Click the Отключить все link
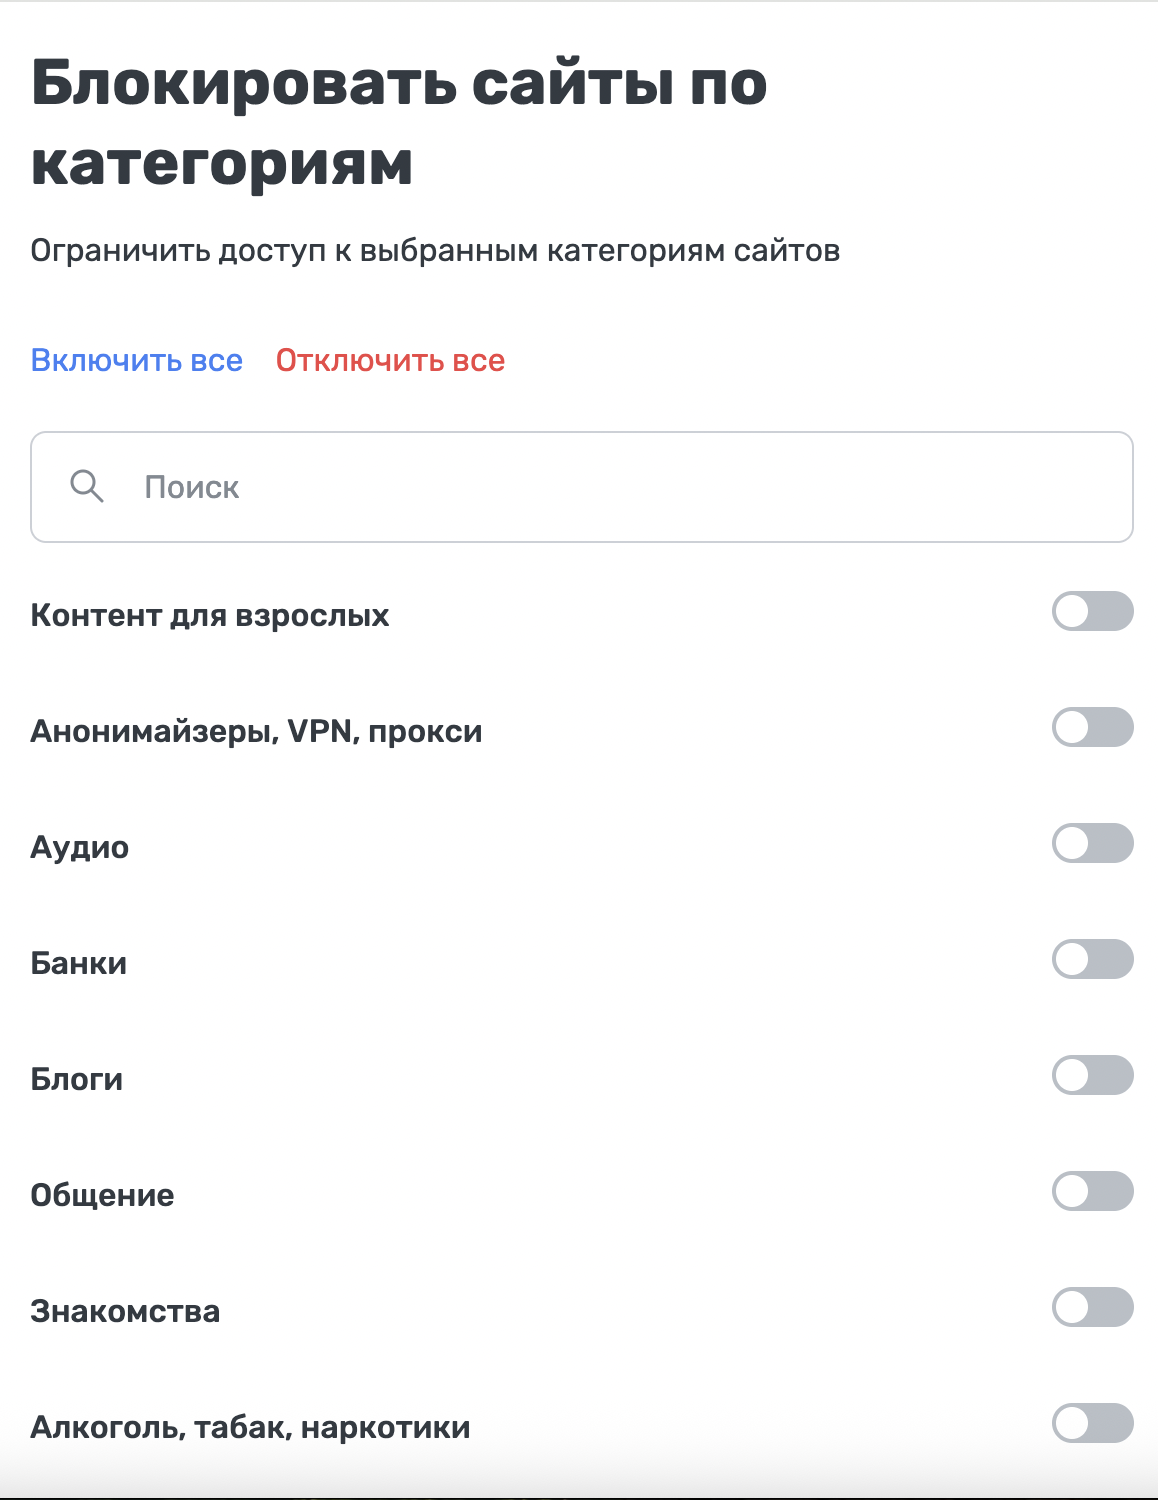The width and height of the screenshot is (1158, 1500). [x=391, y=360]
